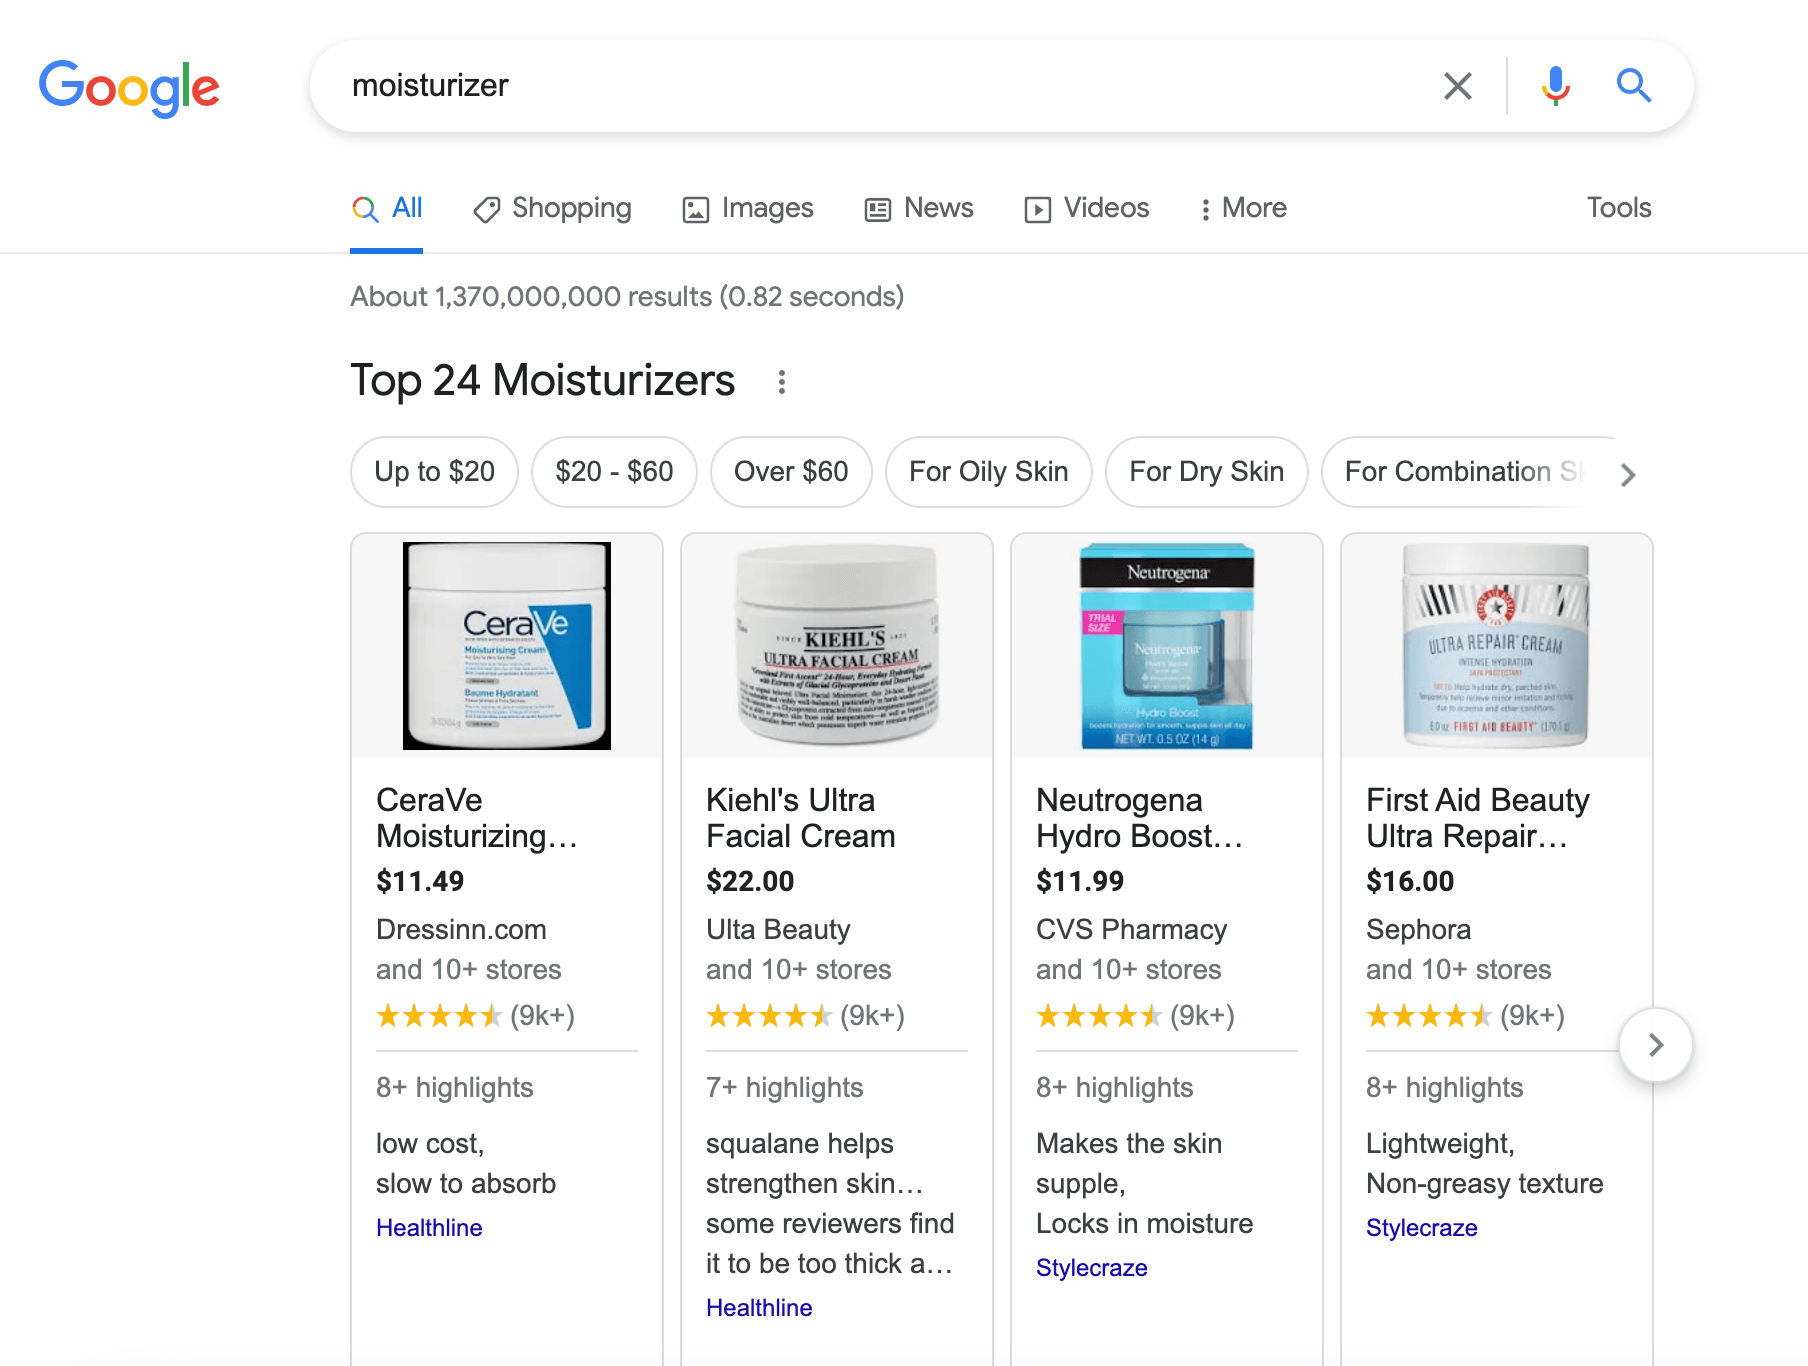This screenshot has height=1366, width=1808.
Task: Click into the moisturizer search field
Action: [880, 86]
